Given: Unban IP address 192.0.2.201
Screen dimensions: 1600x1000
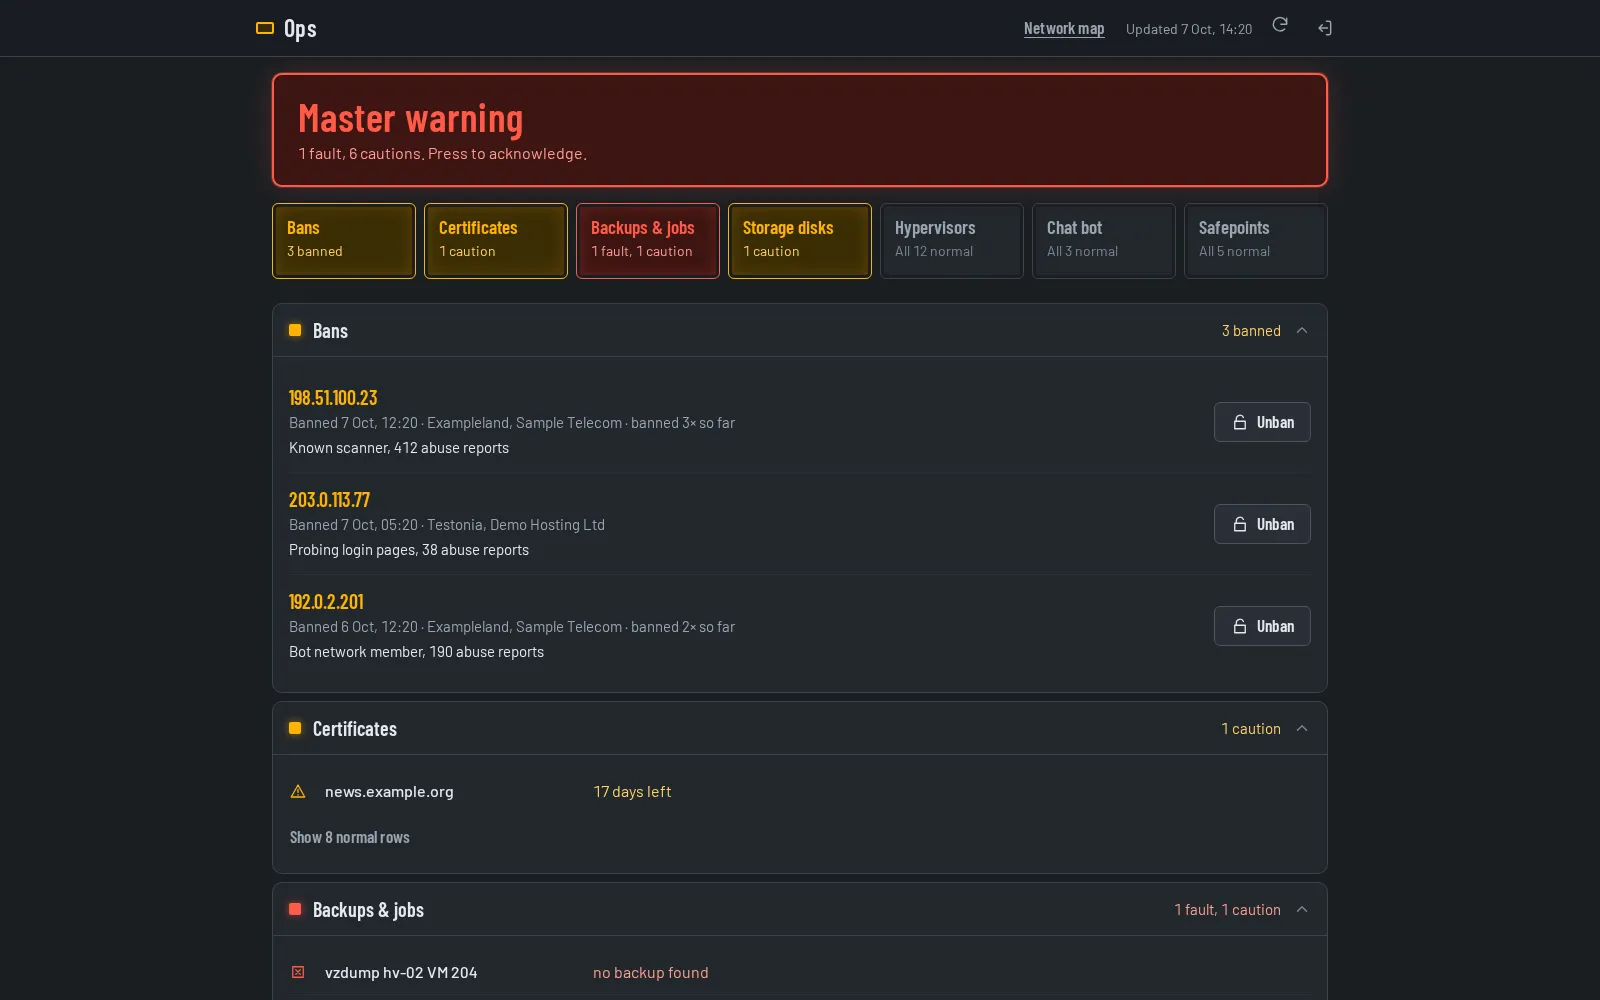Looking at the screenshot, I should [x=1262, y=626].
